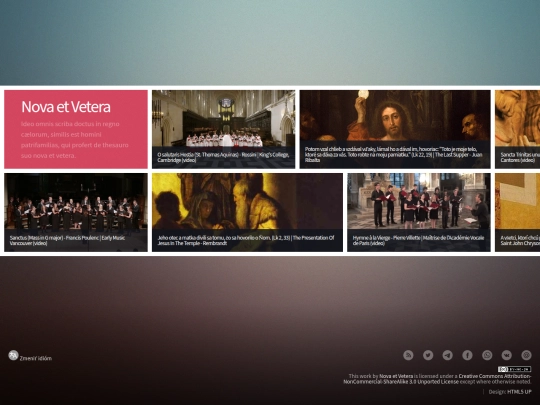540x405 pixels.
Task: Click the Sanctus Mass in G major caption
Action: (x=67, y=240)
